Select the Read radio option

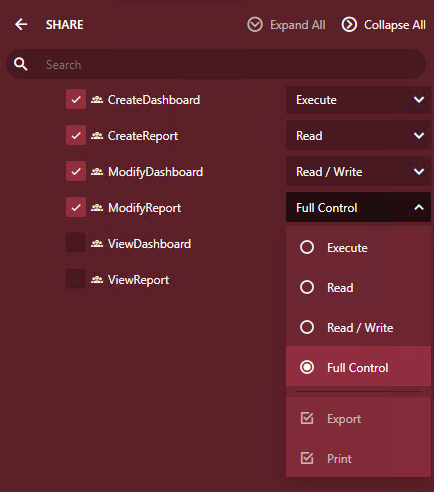[307, 287]
